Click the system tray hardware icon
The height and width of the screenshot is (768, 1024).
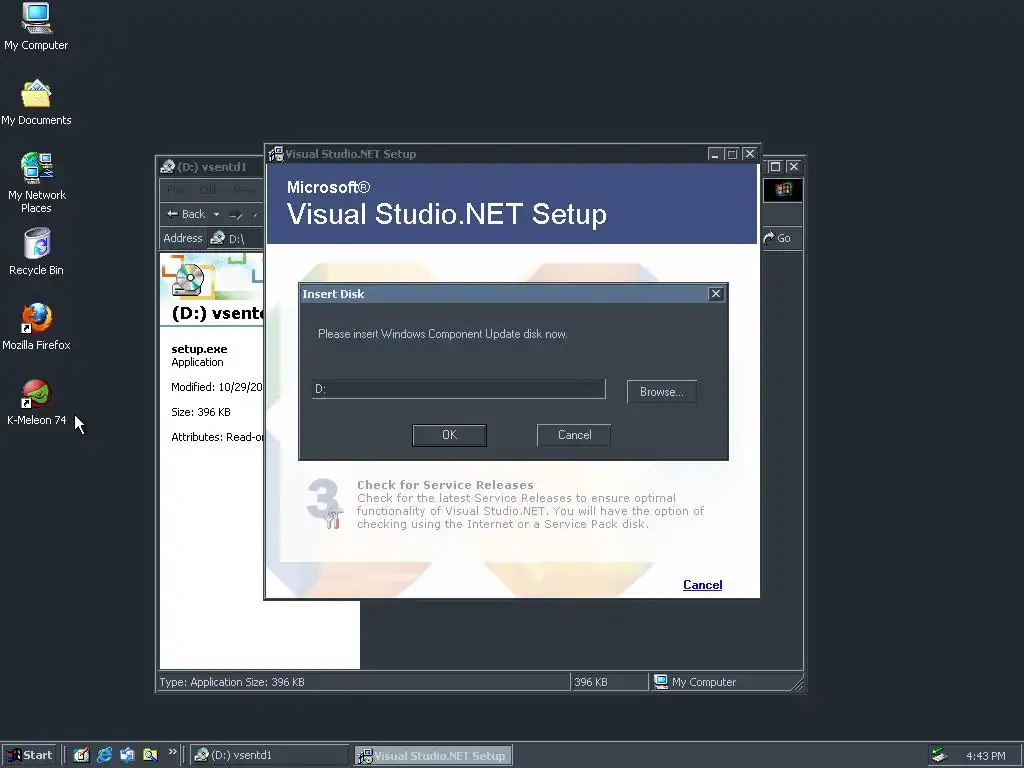point(939,755)
